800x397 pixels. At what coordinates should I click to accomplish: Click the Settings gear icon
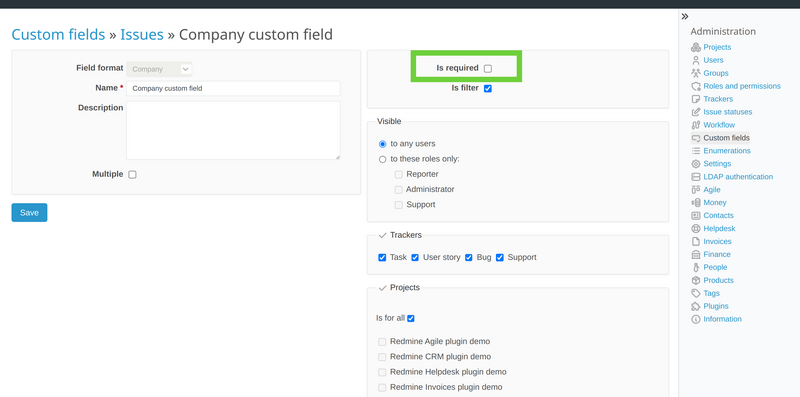[695, 164]
